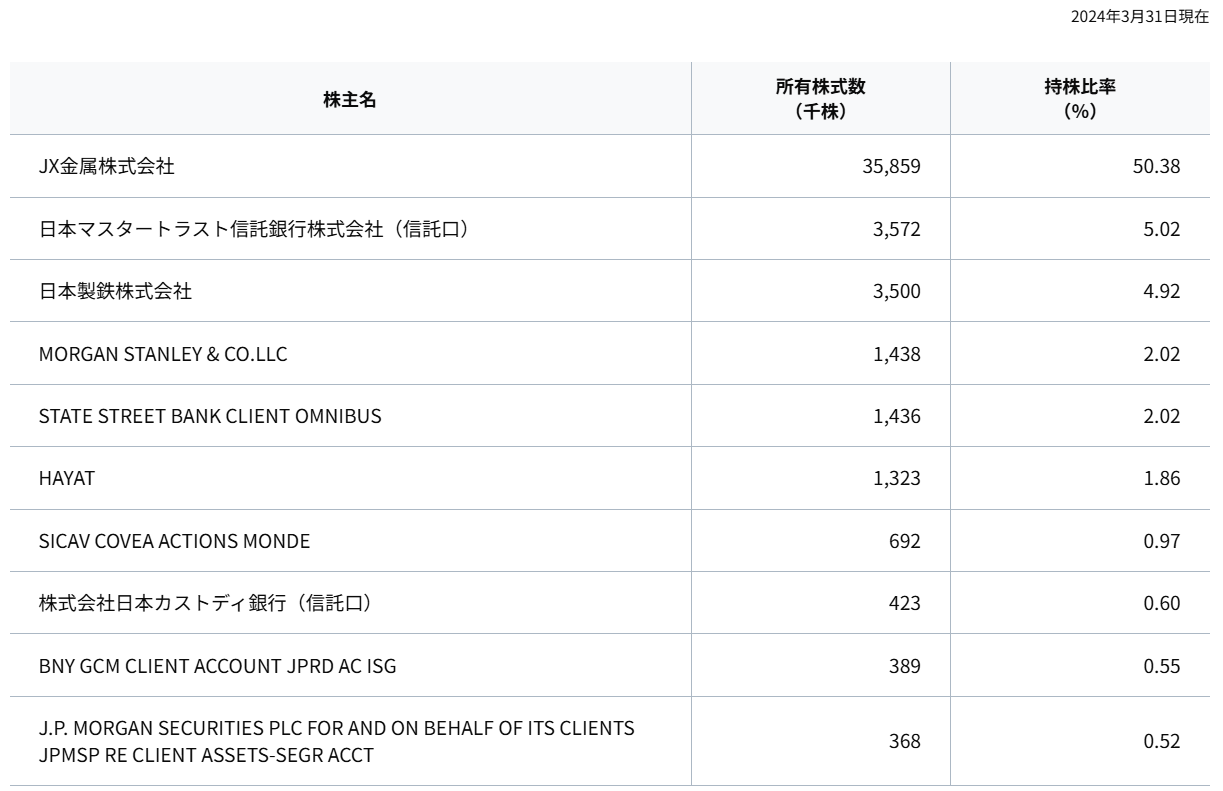Click the 50.38 ownership percentage

coord(1156,167)
